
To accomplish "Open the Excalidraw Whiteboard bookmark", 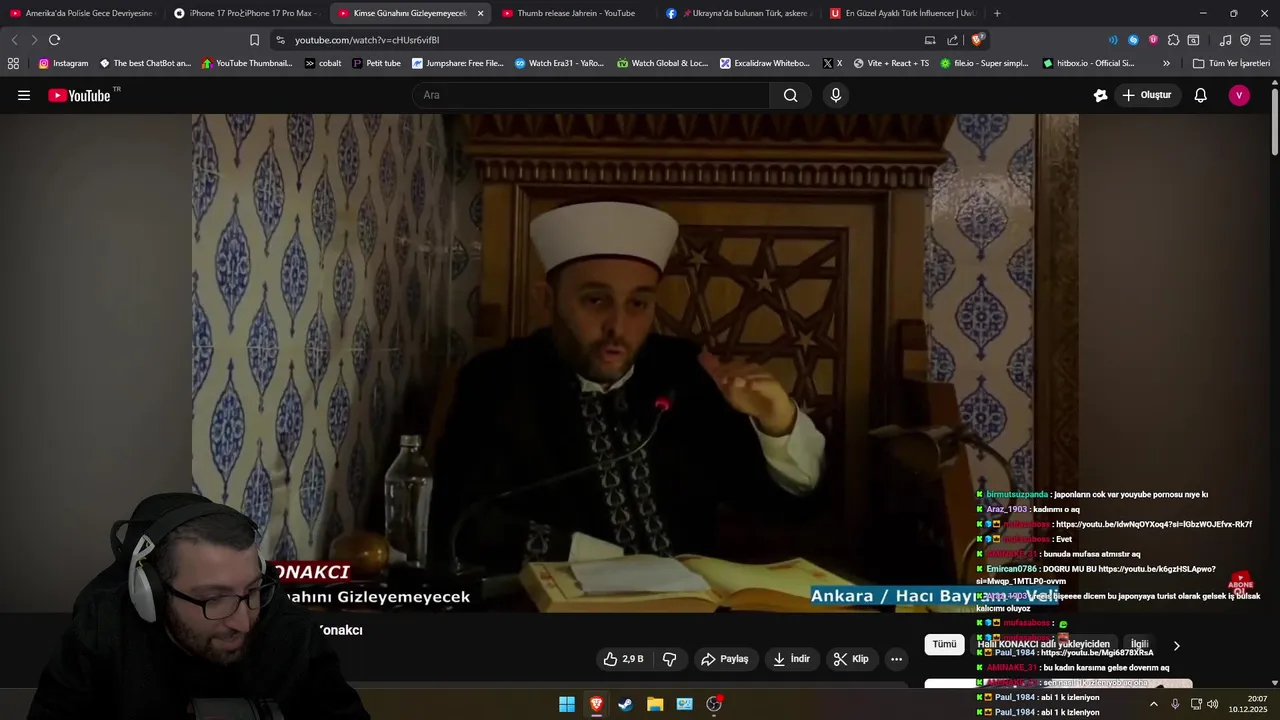I will [765, 63].
